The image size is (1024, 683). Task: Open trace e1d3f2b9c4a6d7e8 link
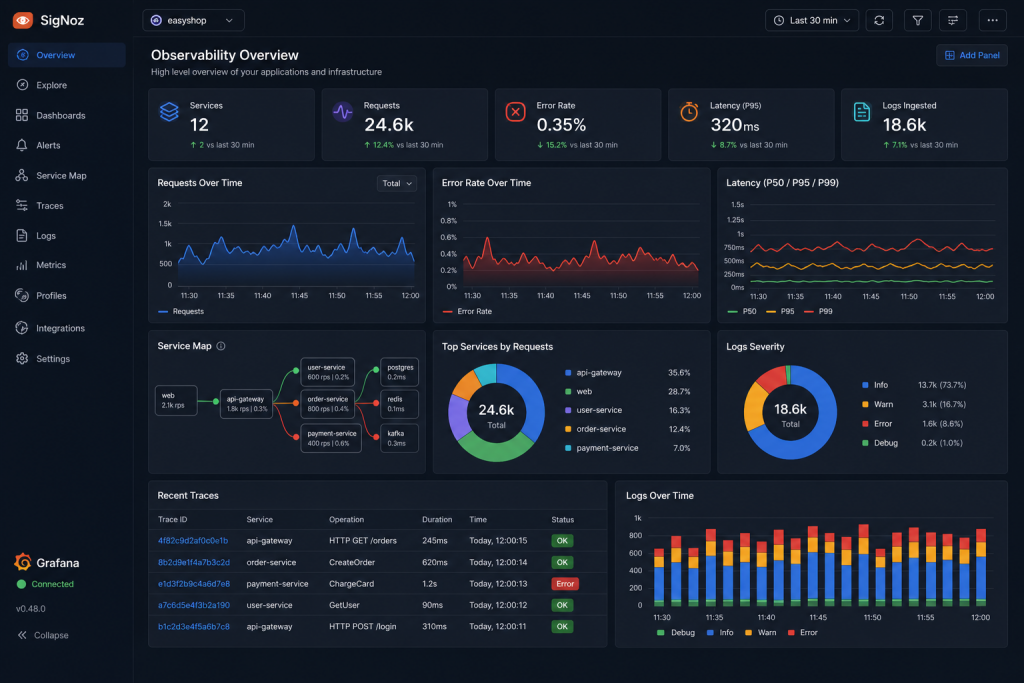point(193,584)
